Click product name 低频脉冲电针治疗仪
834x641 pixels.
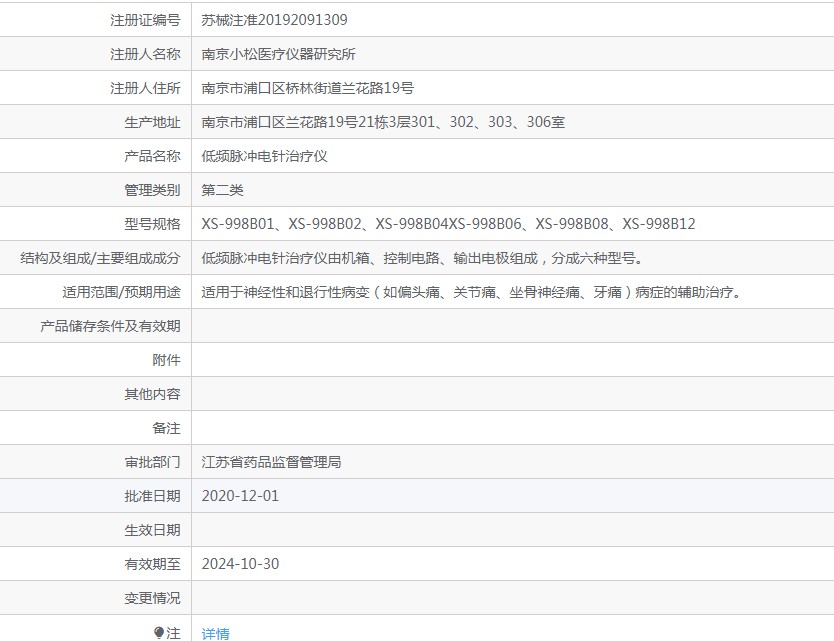pos(264,156)
